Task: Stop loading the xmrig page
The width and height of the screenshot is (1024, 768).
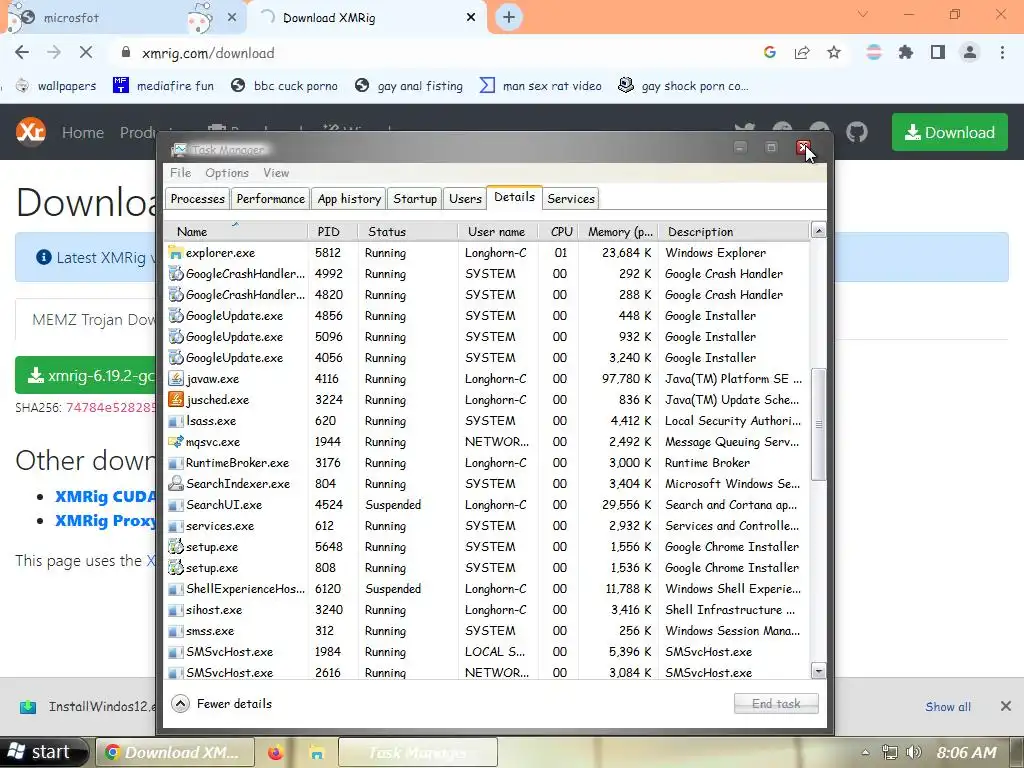Action: tap(86, 53)
